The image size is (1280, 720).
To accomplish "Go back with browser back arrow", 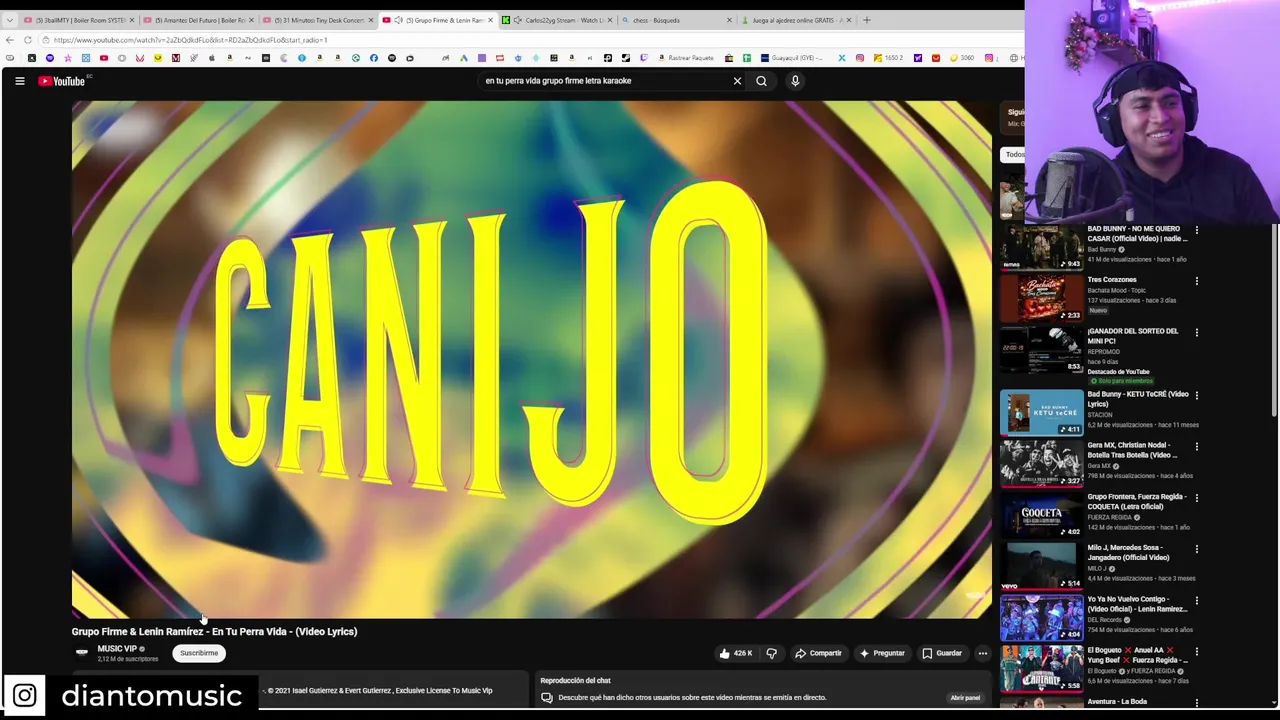I will 10,40.
